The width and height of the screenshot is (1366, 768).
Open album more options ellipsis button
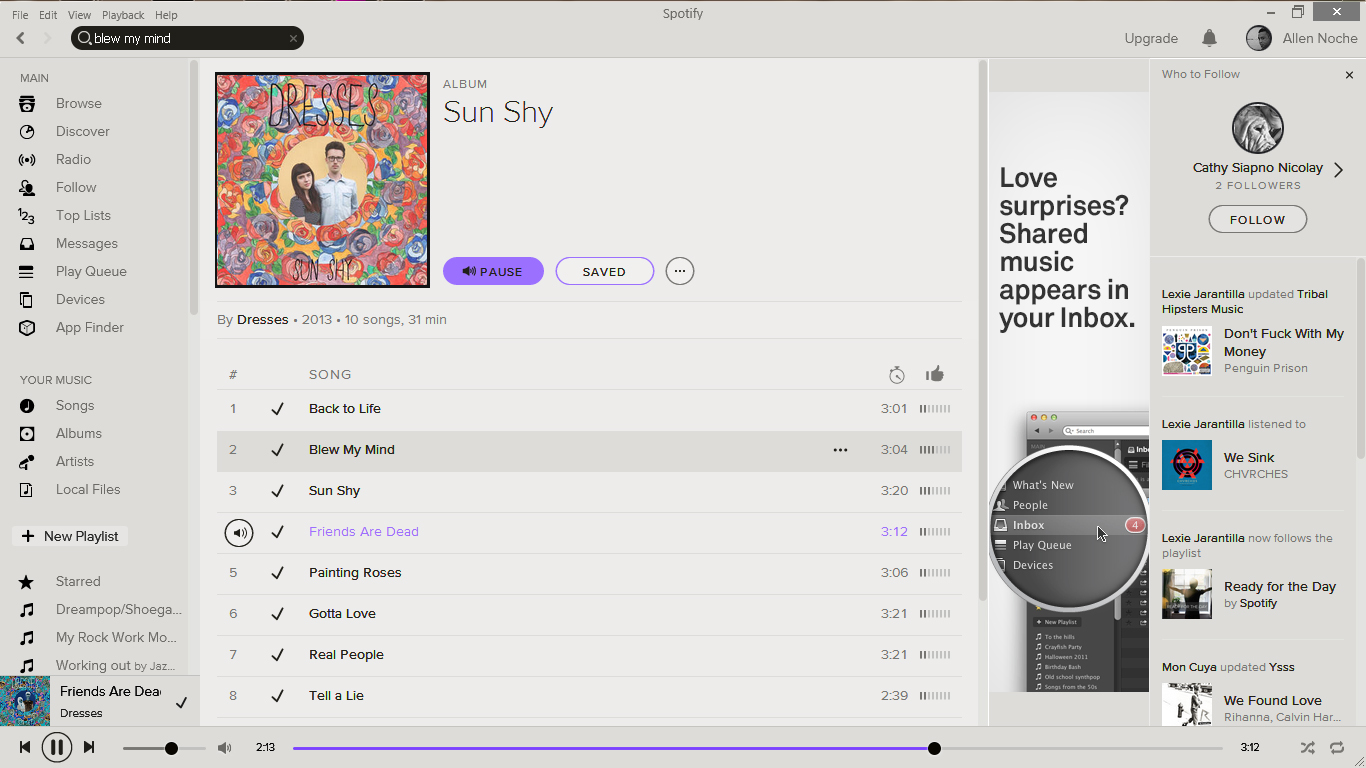pos(680,271)
